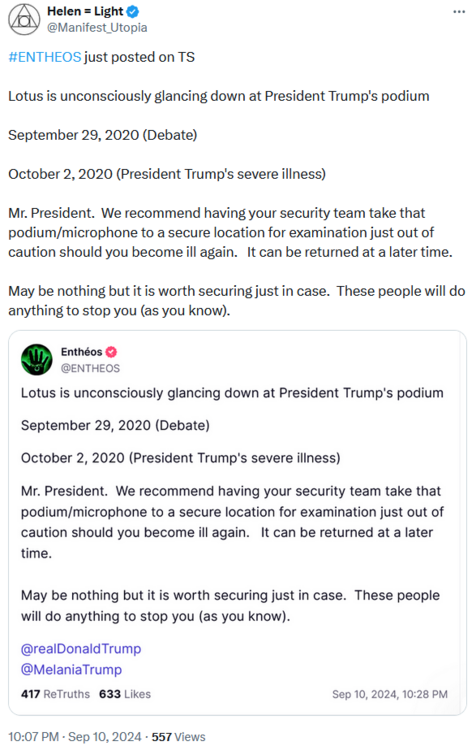View the 633 Likes count
Screen dimensions: 476x750
(x=125, y=694)
